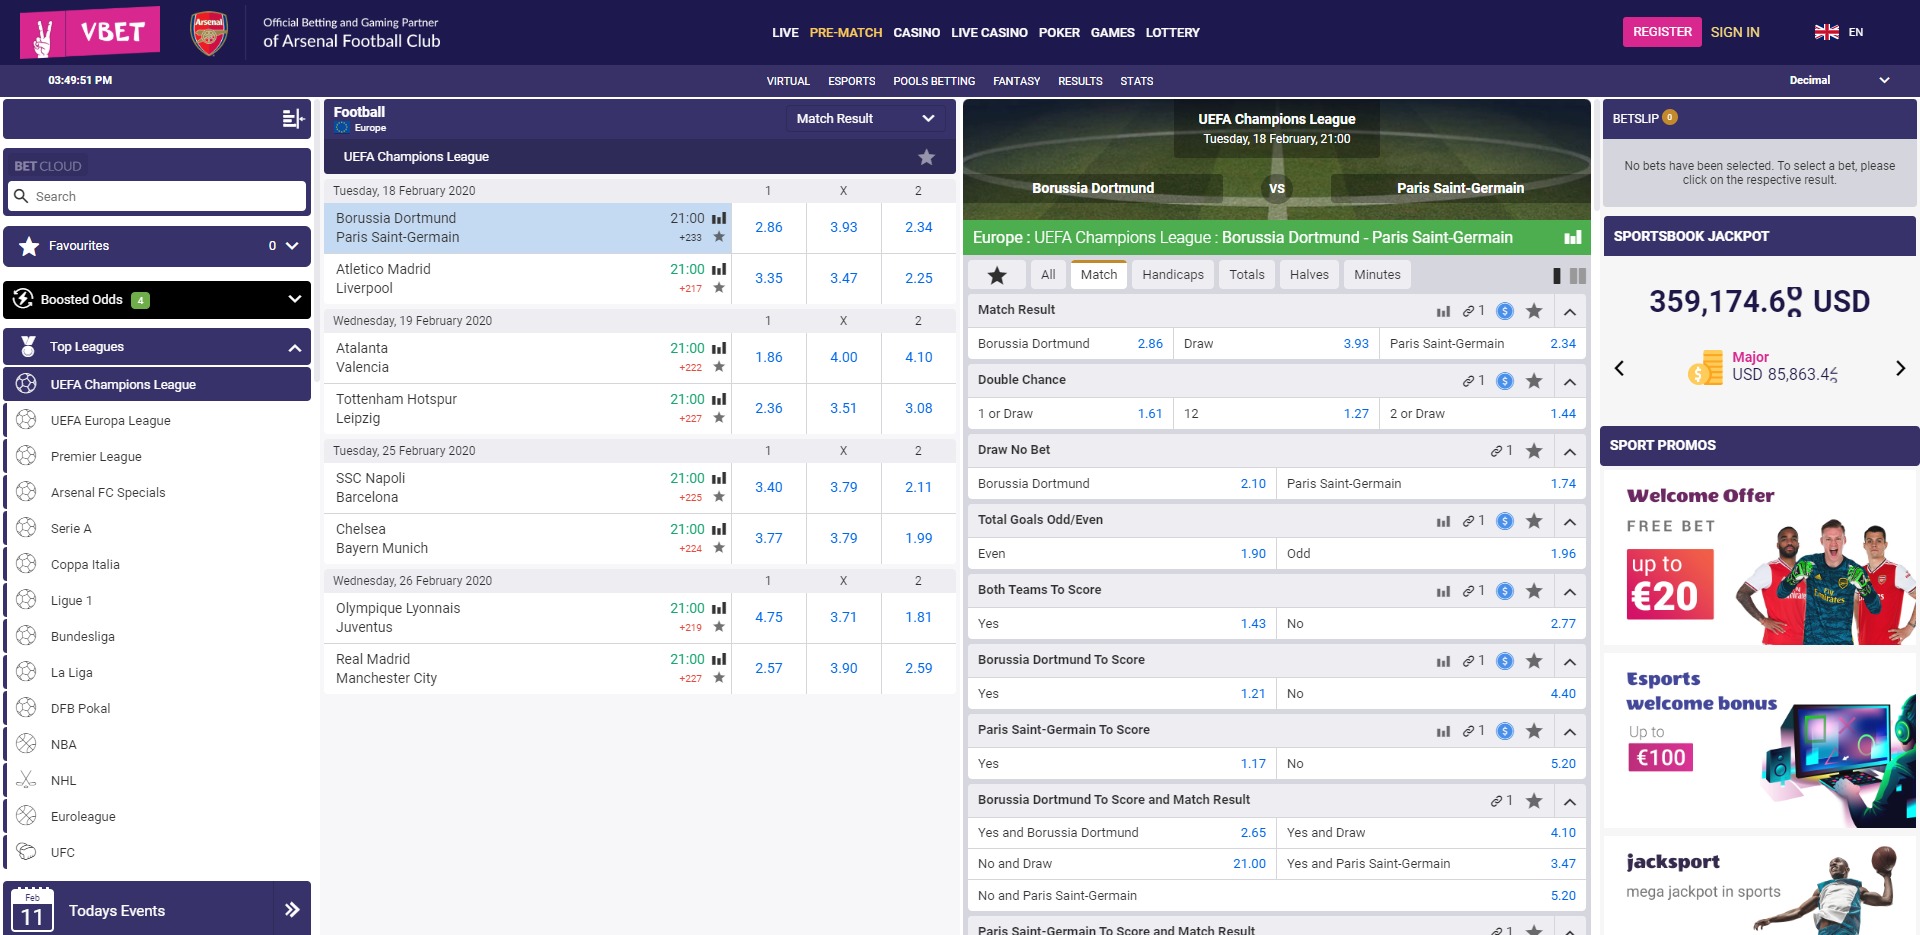Screen dimensions: 1920x935
Task: Collapse the Double Chance market
Action: pyautogui.click(x=1570, y=381)
